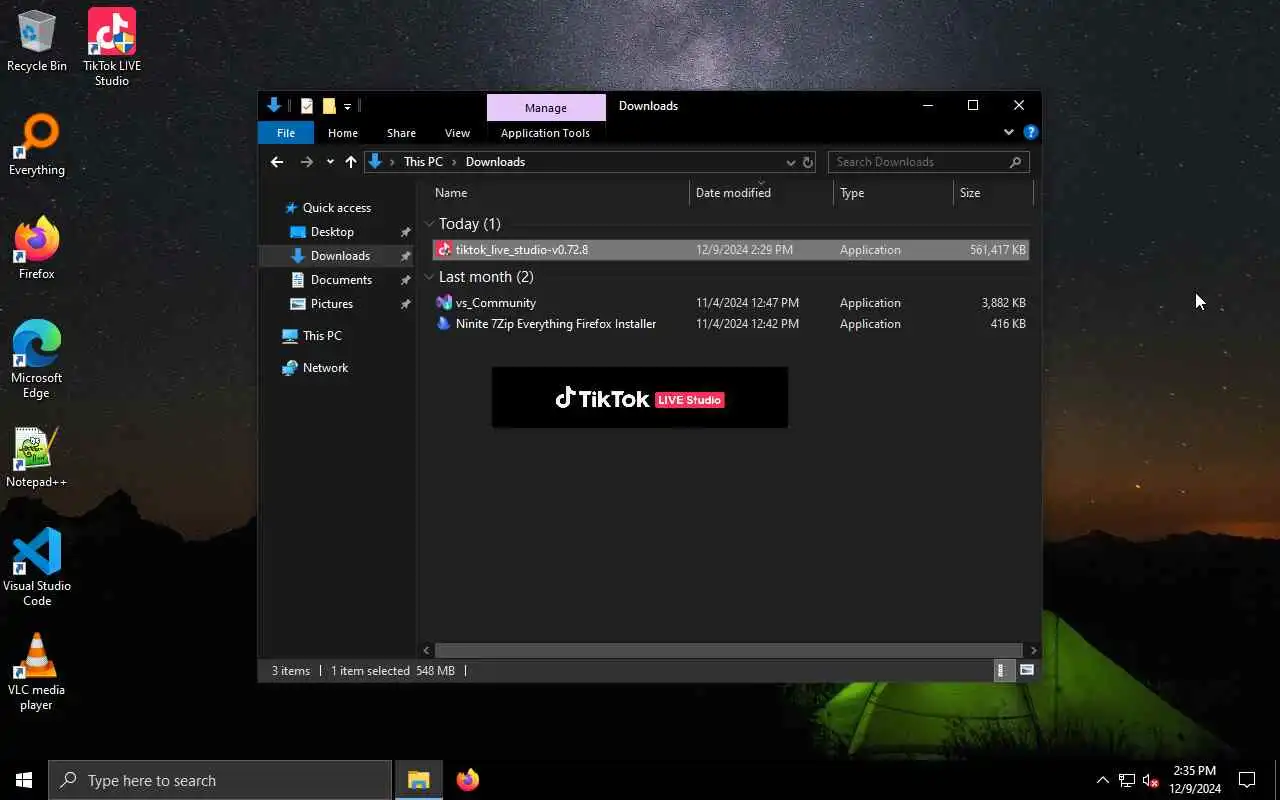Select the vs_Community file
Image resolution: width=1280 pixels, height=800 pixels.
coord(730,303)
